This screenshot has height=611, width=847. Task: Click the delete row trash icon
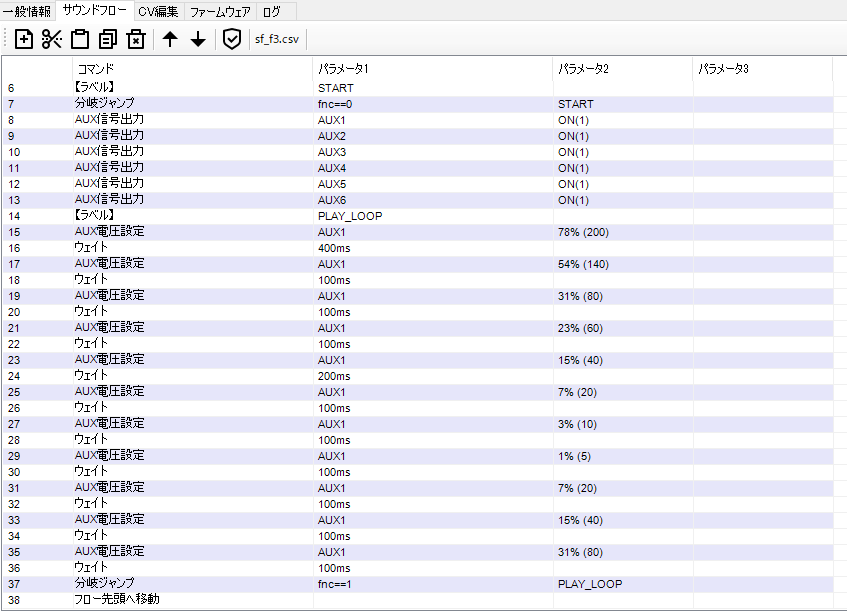click(136, 39)
